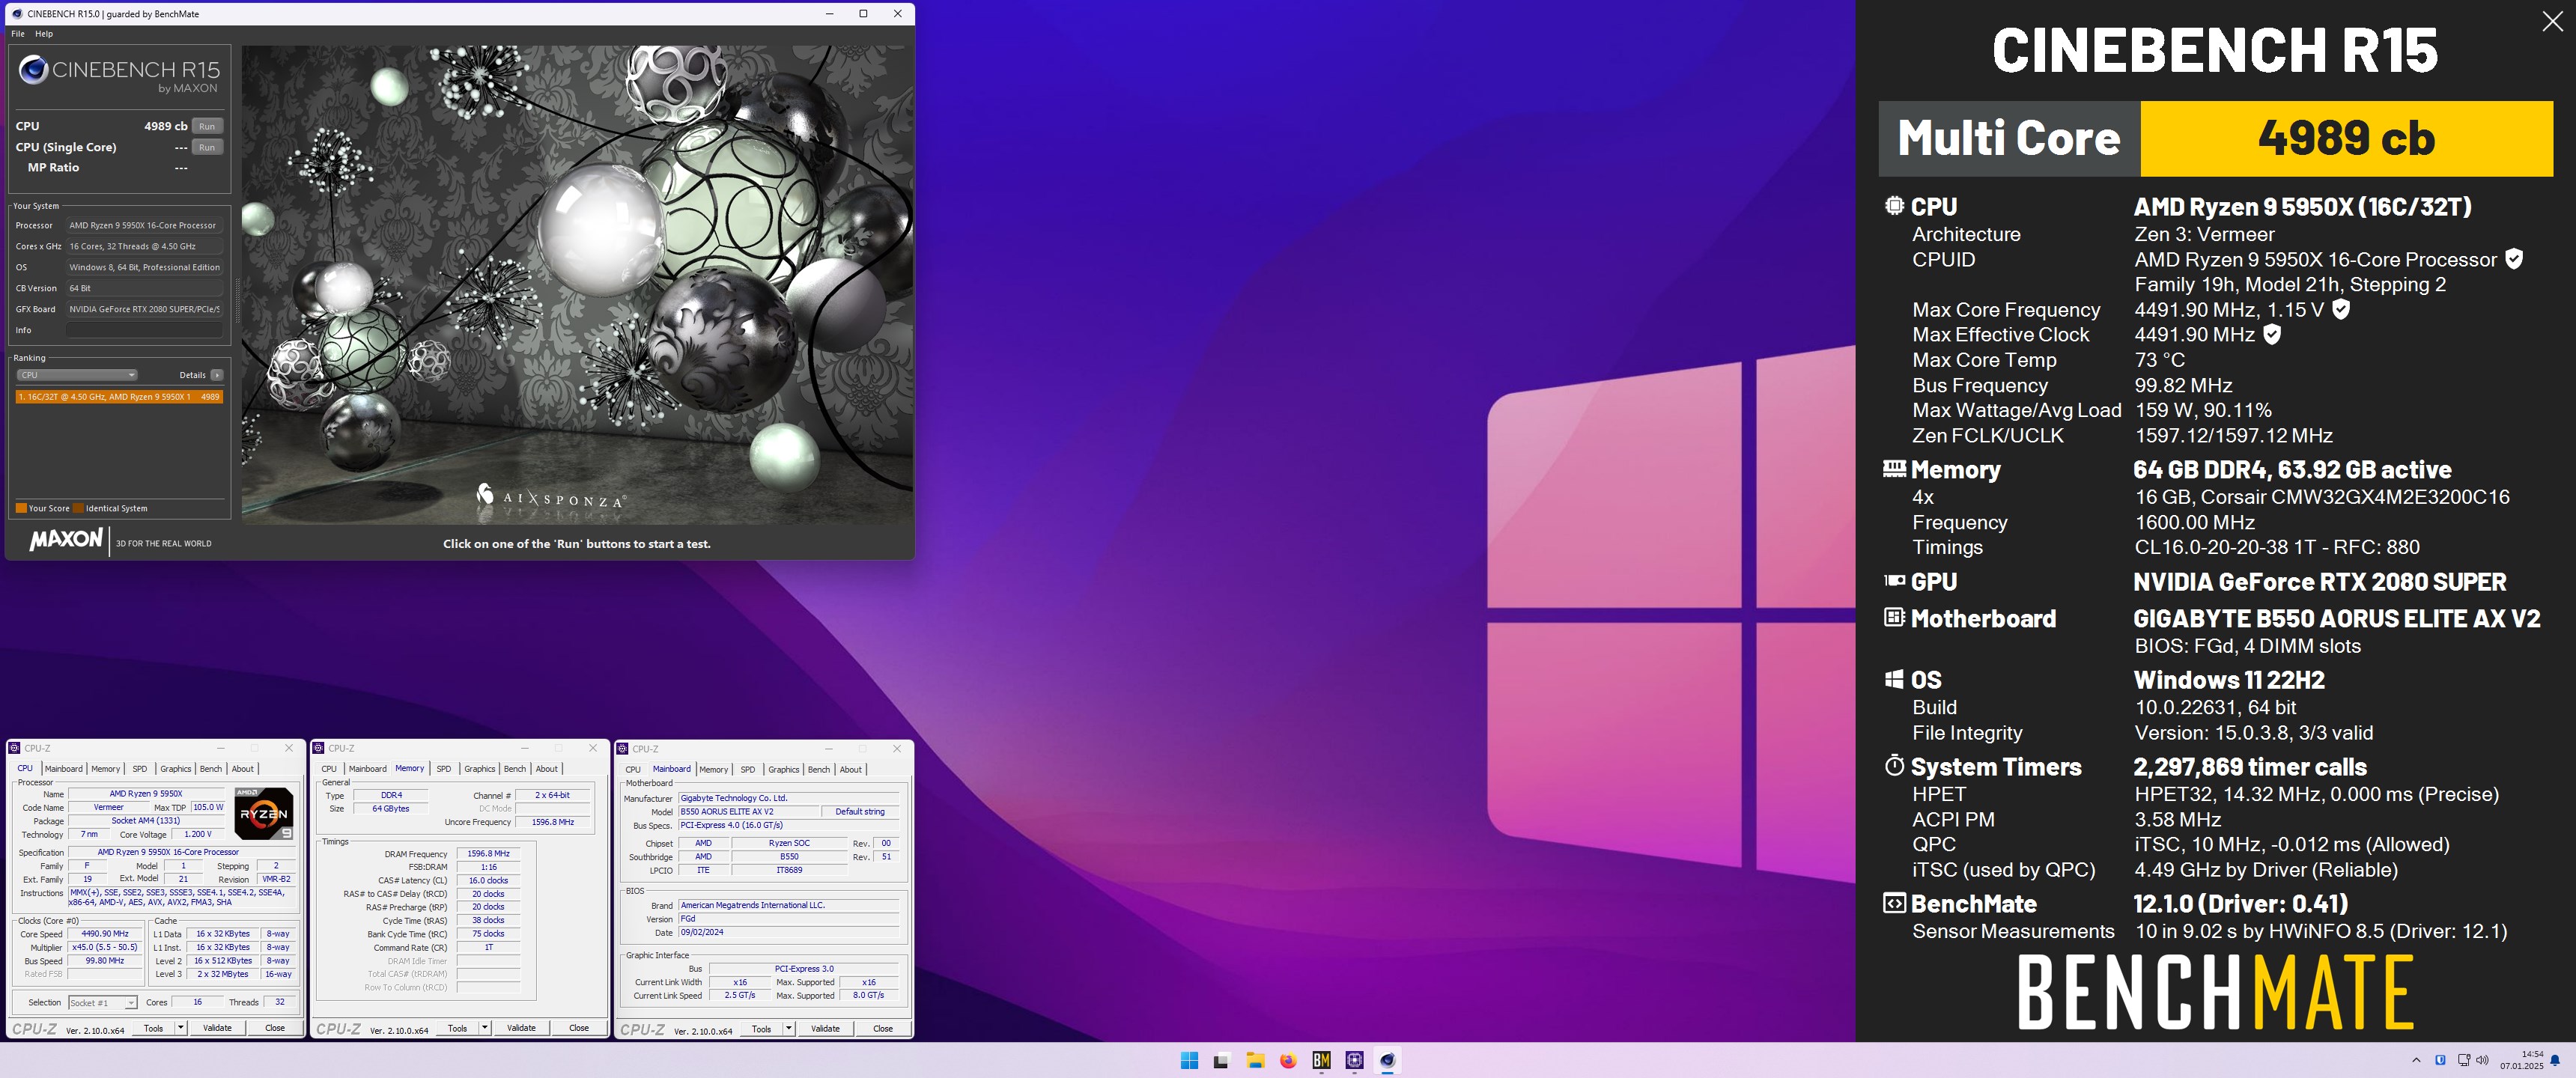Open Bench tab in first CPU-Z window
The height and width of the screenshot is (1078, 2576).
pyautogui.click(x=211, y=768)
